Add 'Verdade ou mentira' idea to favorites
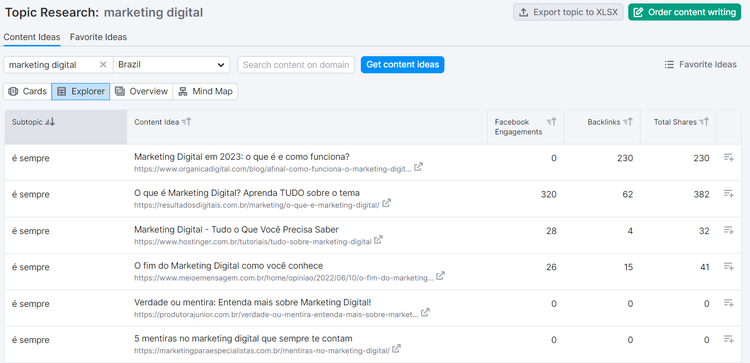 (728, 303)
